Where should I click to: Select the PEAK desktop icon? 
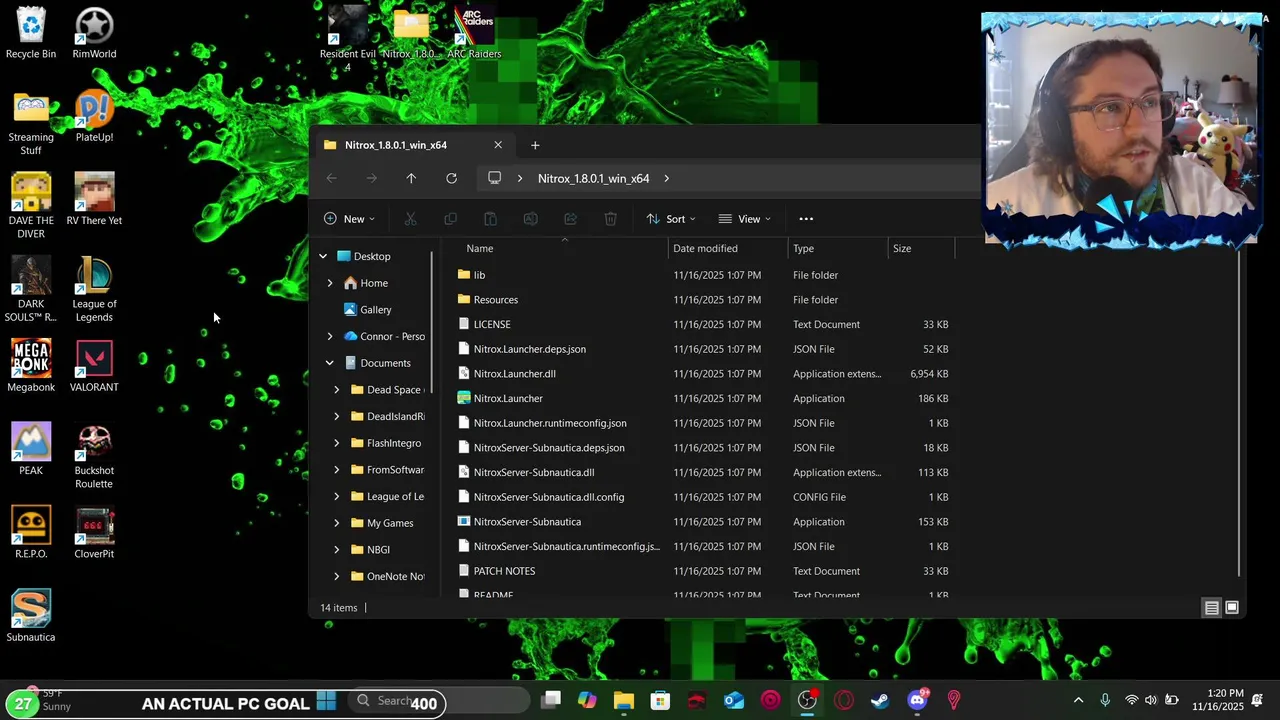[31, 450]
